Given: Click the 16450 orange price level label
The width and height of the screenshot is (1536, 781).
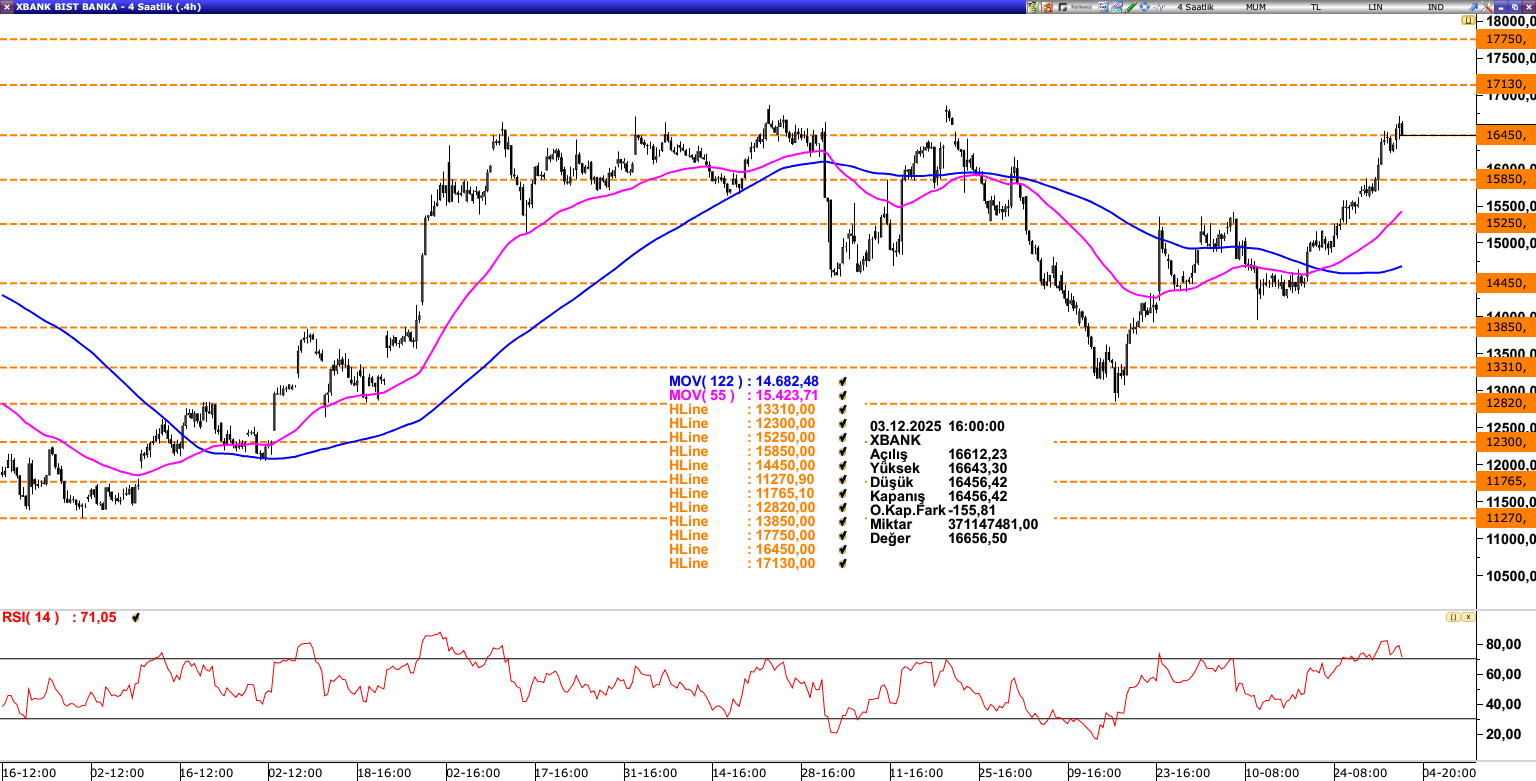Looking at the screenshot, I should tap(1504, 135).
